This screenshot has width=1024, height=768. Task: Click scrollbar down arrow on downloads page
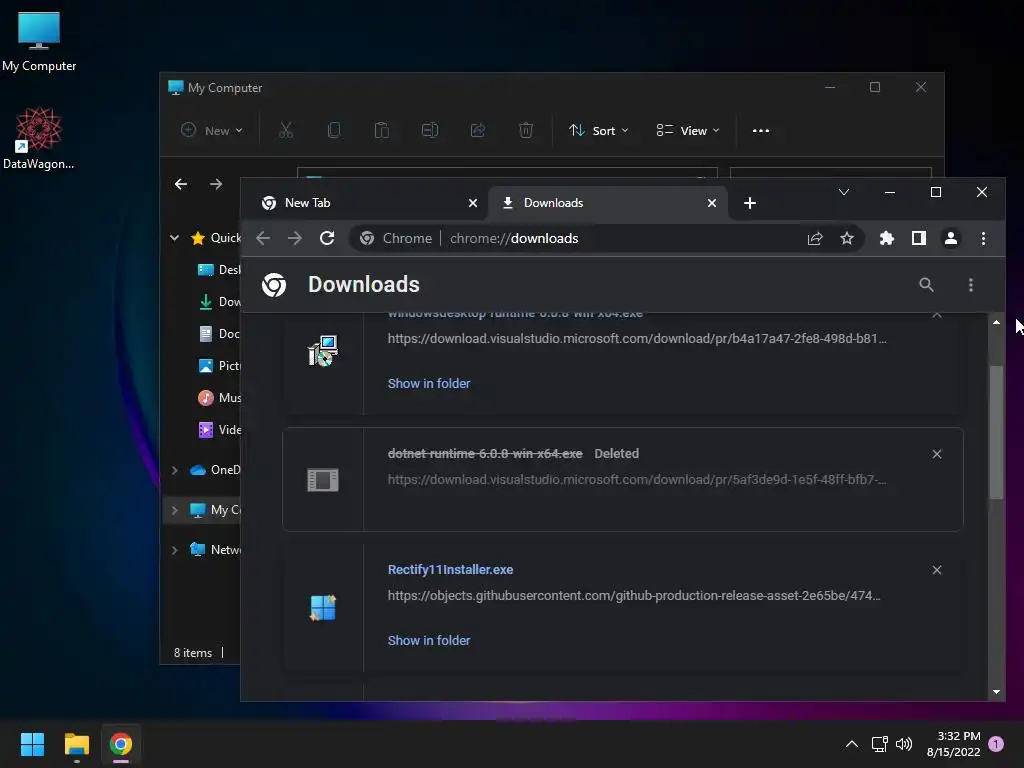(x=996, y=692)
